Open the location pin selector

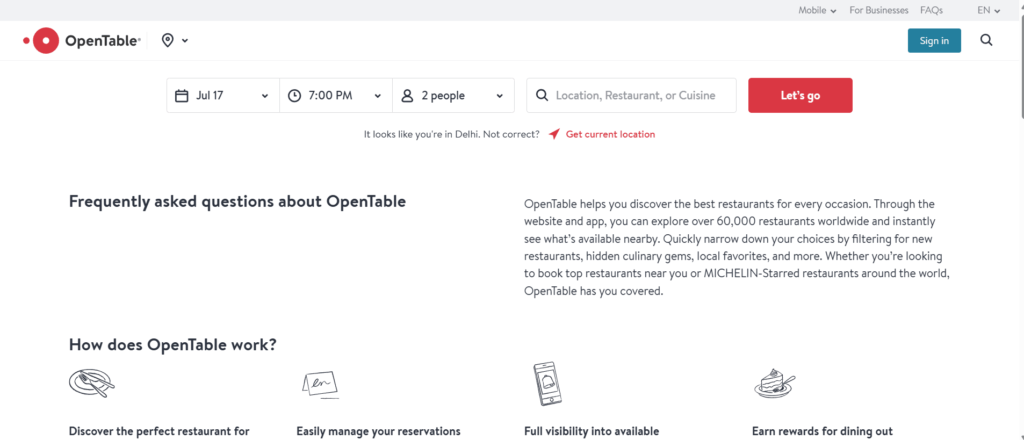[x=168, y=40]
